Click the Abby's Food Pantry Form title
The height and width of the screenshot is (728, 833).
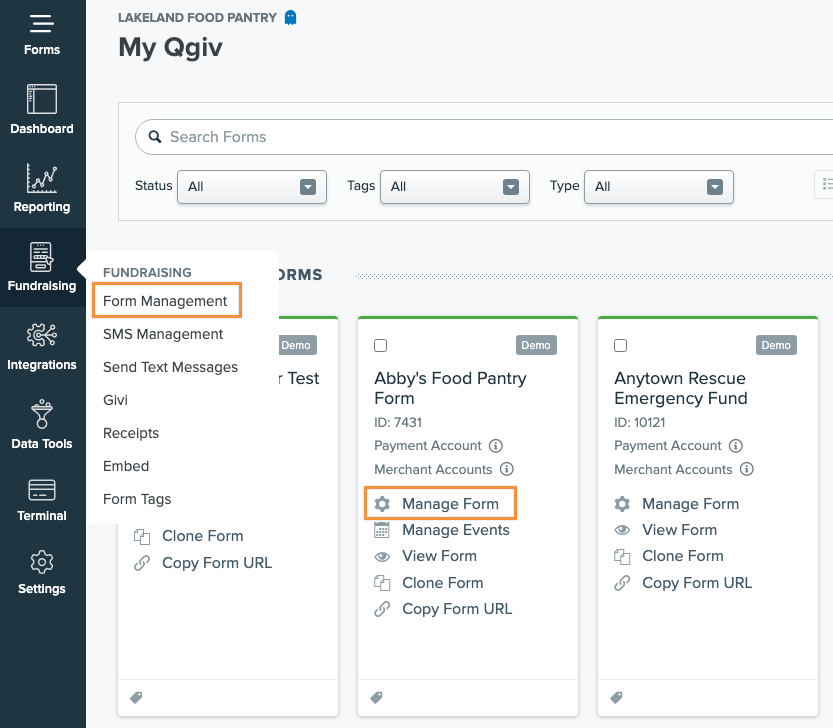tap(450, 388)
